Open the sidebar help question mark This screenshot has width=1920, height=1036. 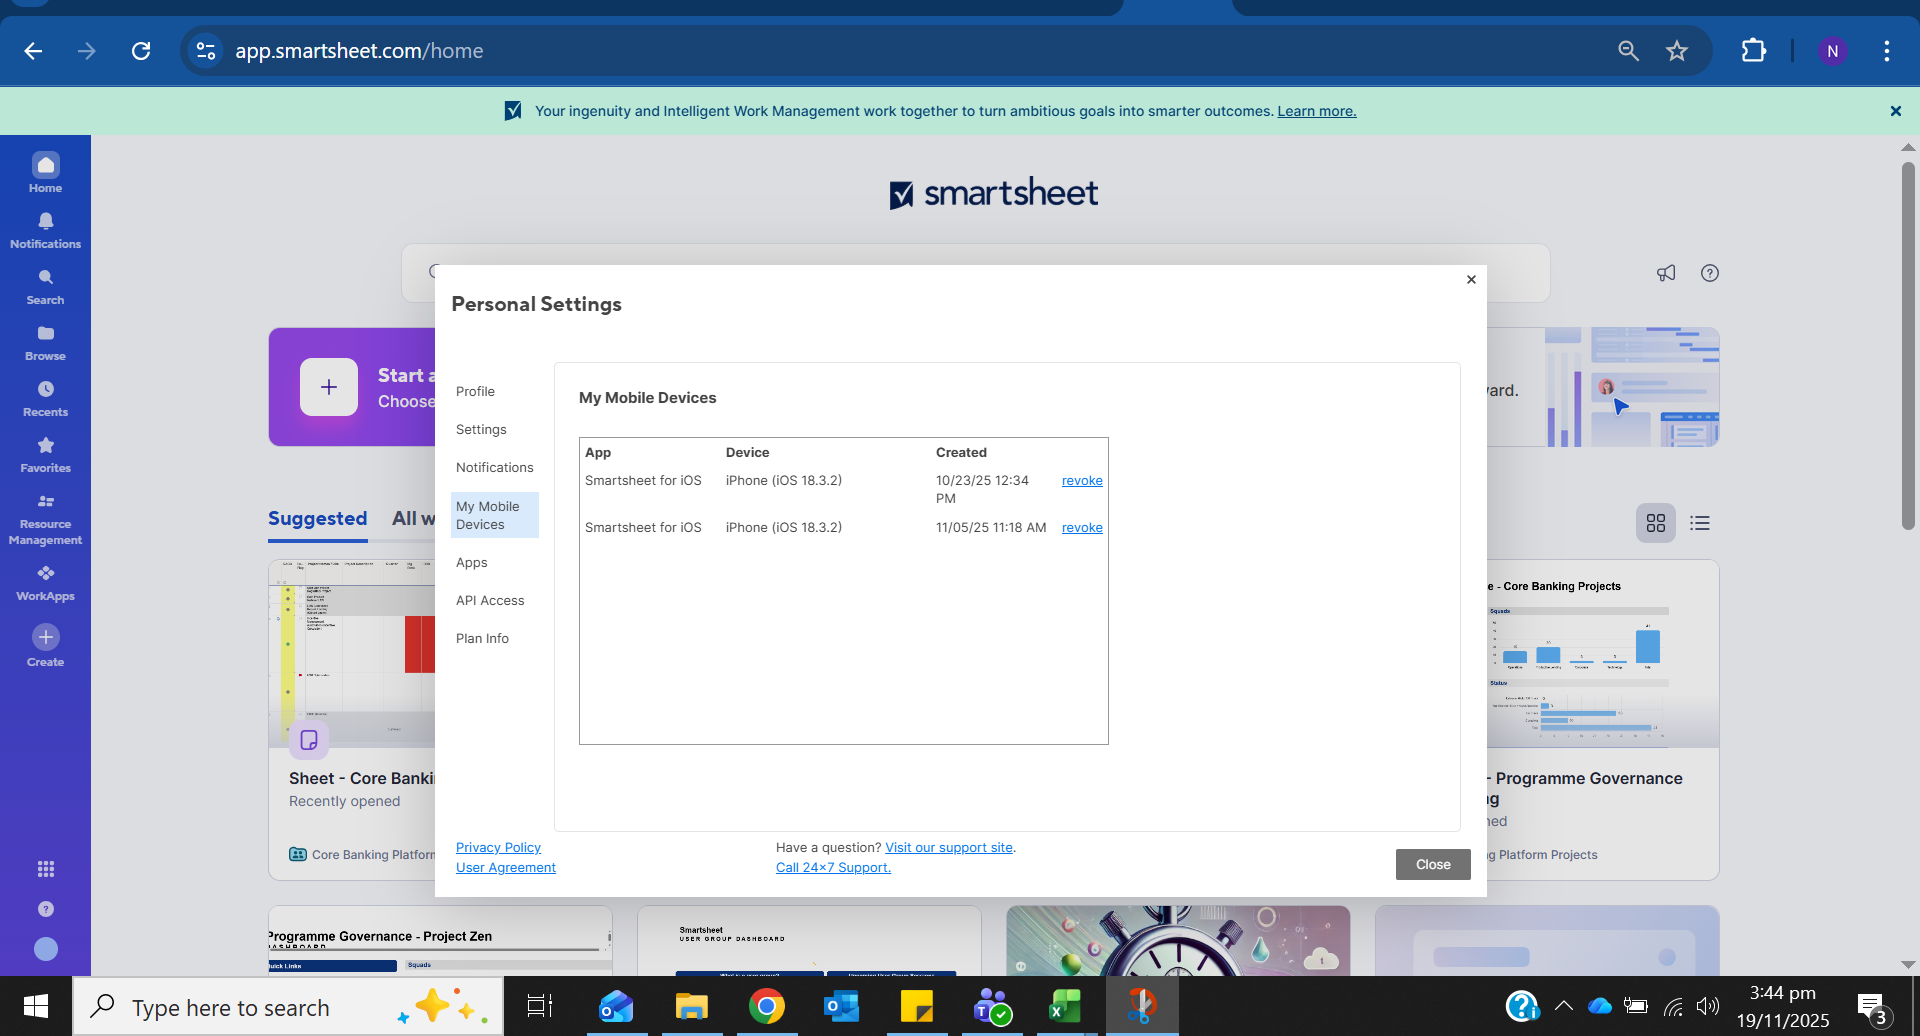(46, 909)
